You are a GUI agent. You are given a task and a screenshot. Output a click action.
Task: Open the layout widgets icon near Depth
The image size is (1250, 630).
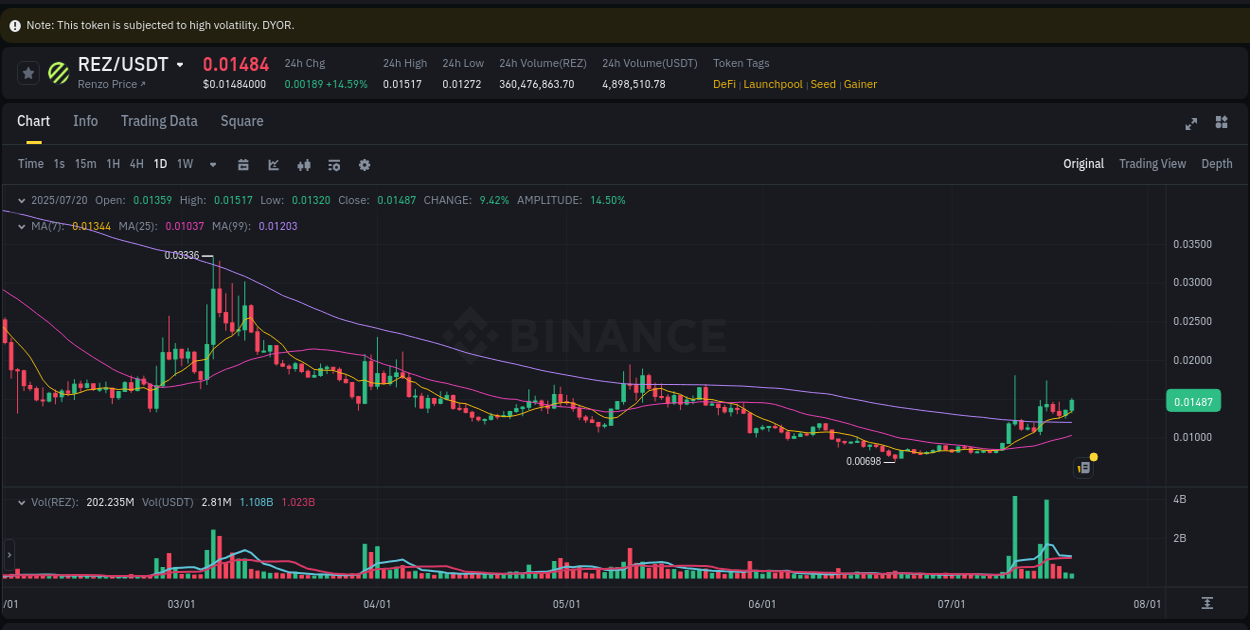1221,122
